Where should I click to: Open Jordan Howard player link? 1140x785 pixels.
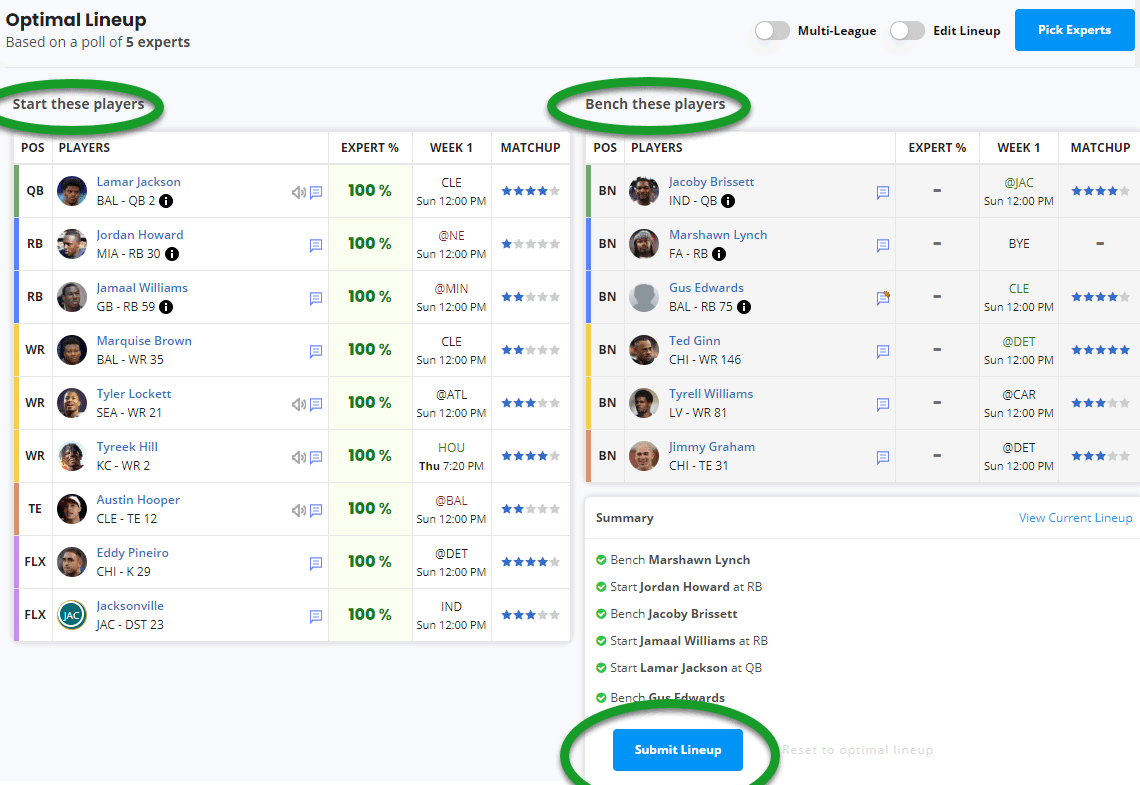click(x=140, y=235)
